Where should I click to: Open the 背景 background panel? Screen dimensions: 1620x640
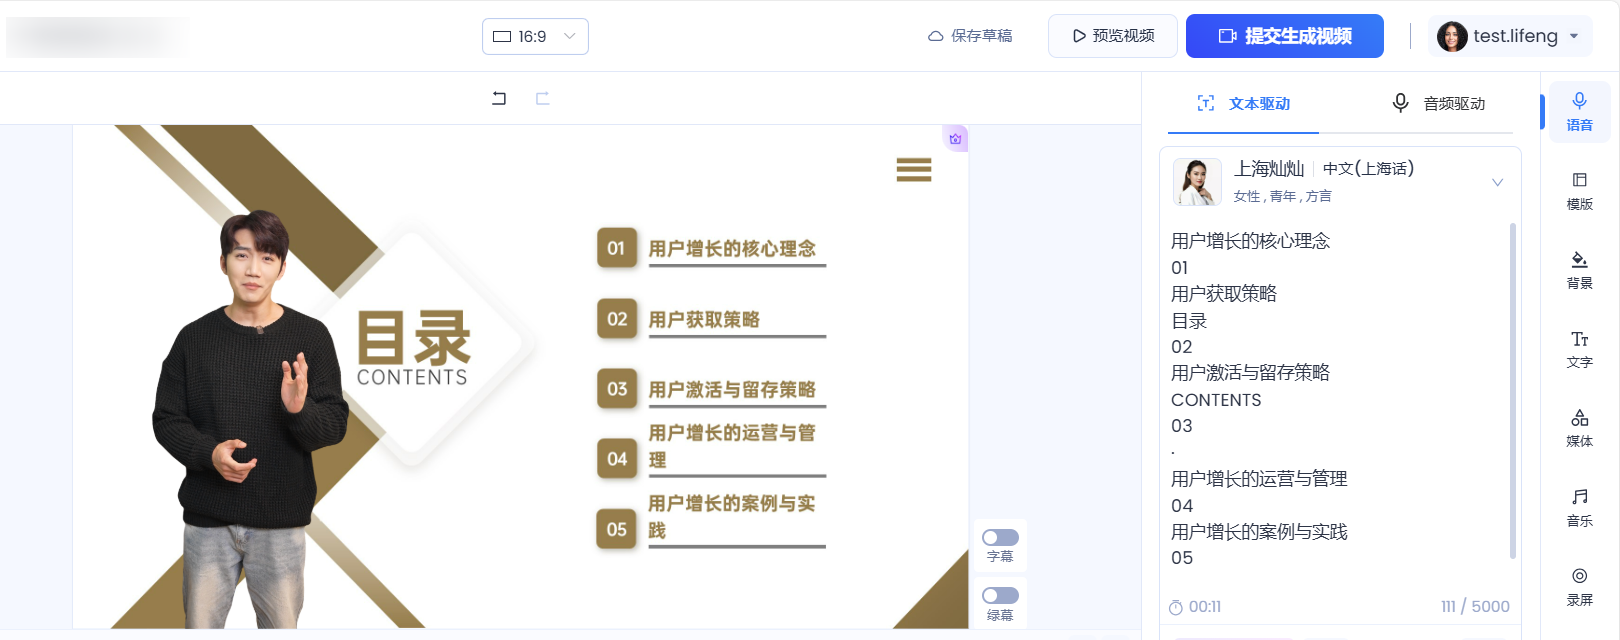click(x=1579, y=269)
